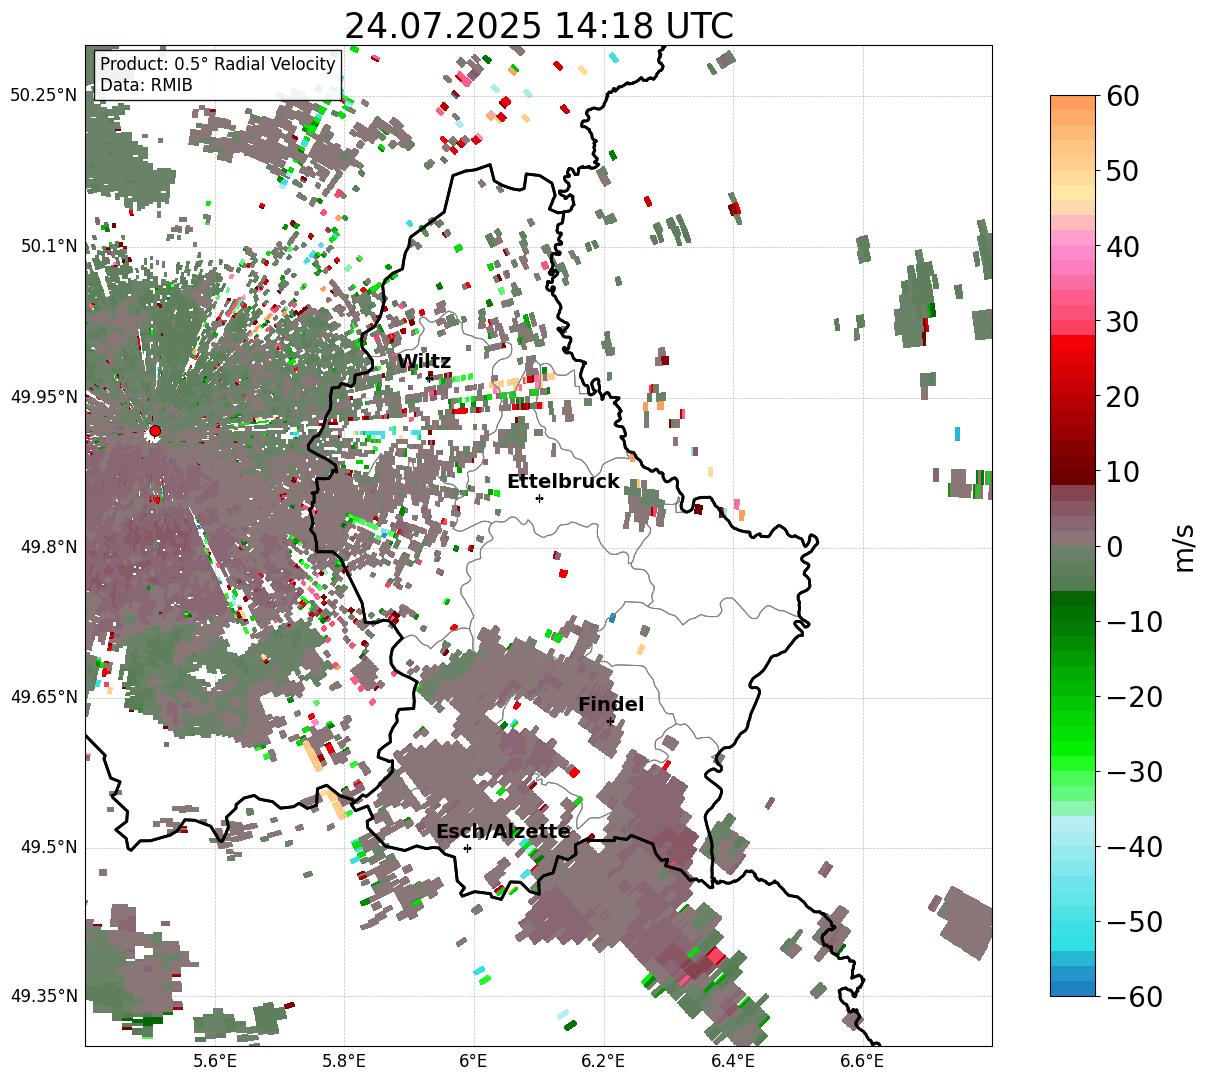The image size is (1207, 1081).
Task: Click the 49.35°N latitude label
Action: (44, 996)
